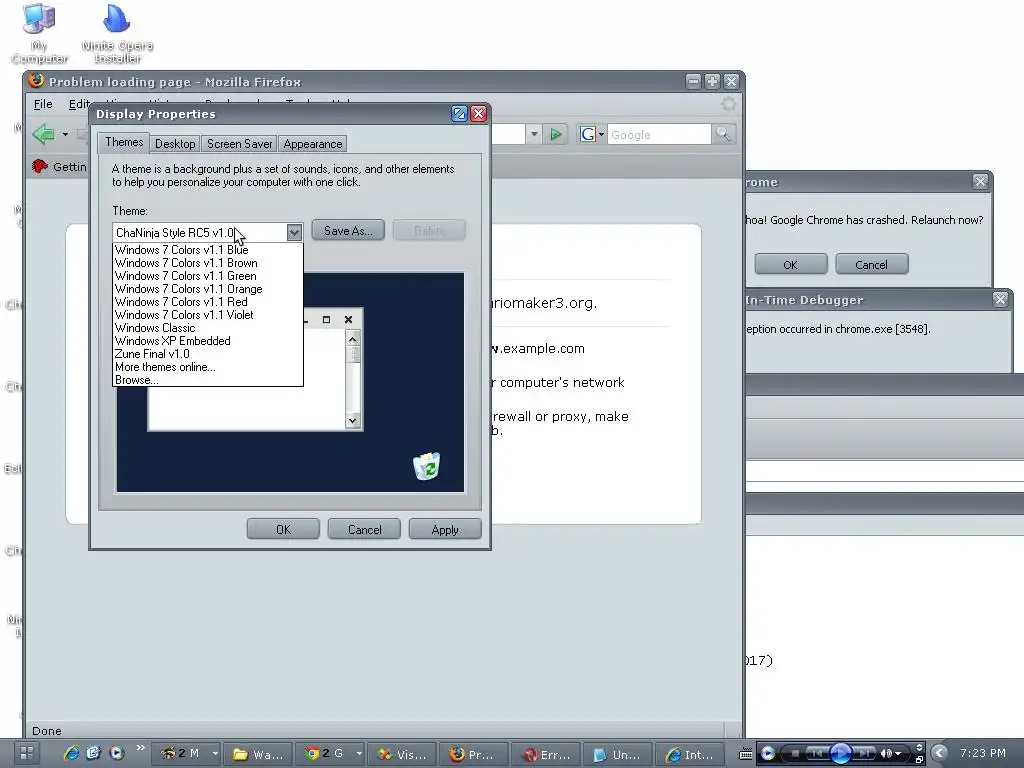Collapse the Theme combo box arrow
Viewport: 1024px width, 768px height.
tap(294, 232)
